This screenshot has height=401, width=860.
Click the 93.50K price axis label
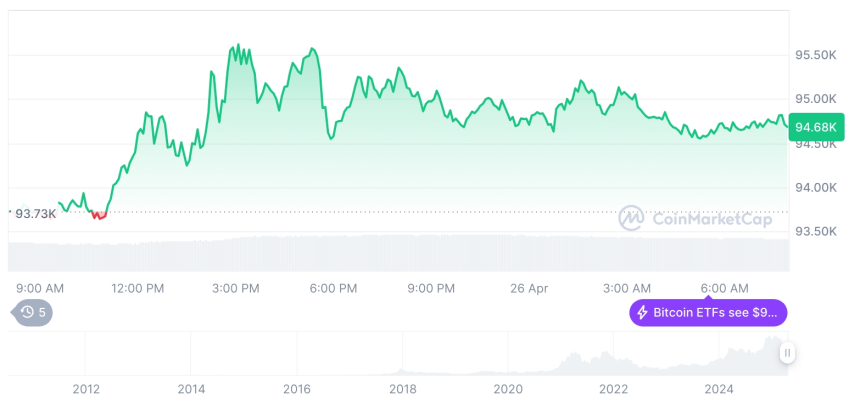click(816, 231)
